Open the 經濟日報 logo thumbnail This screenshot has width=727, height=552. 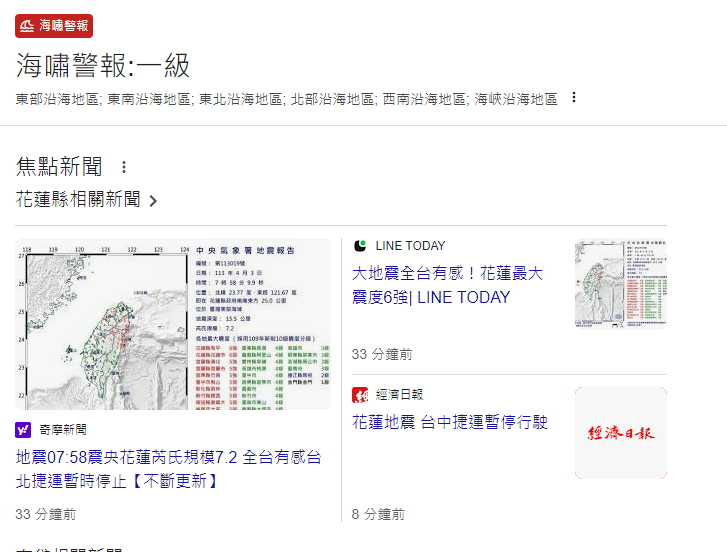(x=621, y=433)
